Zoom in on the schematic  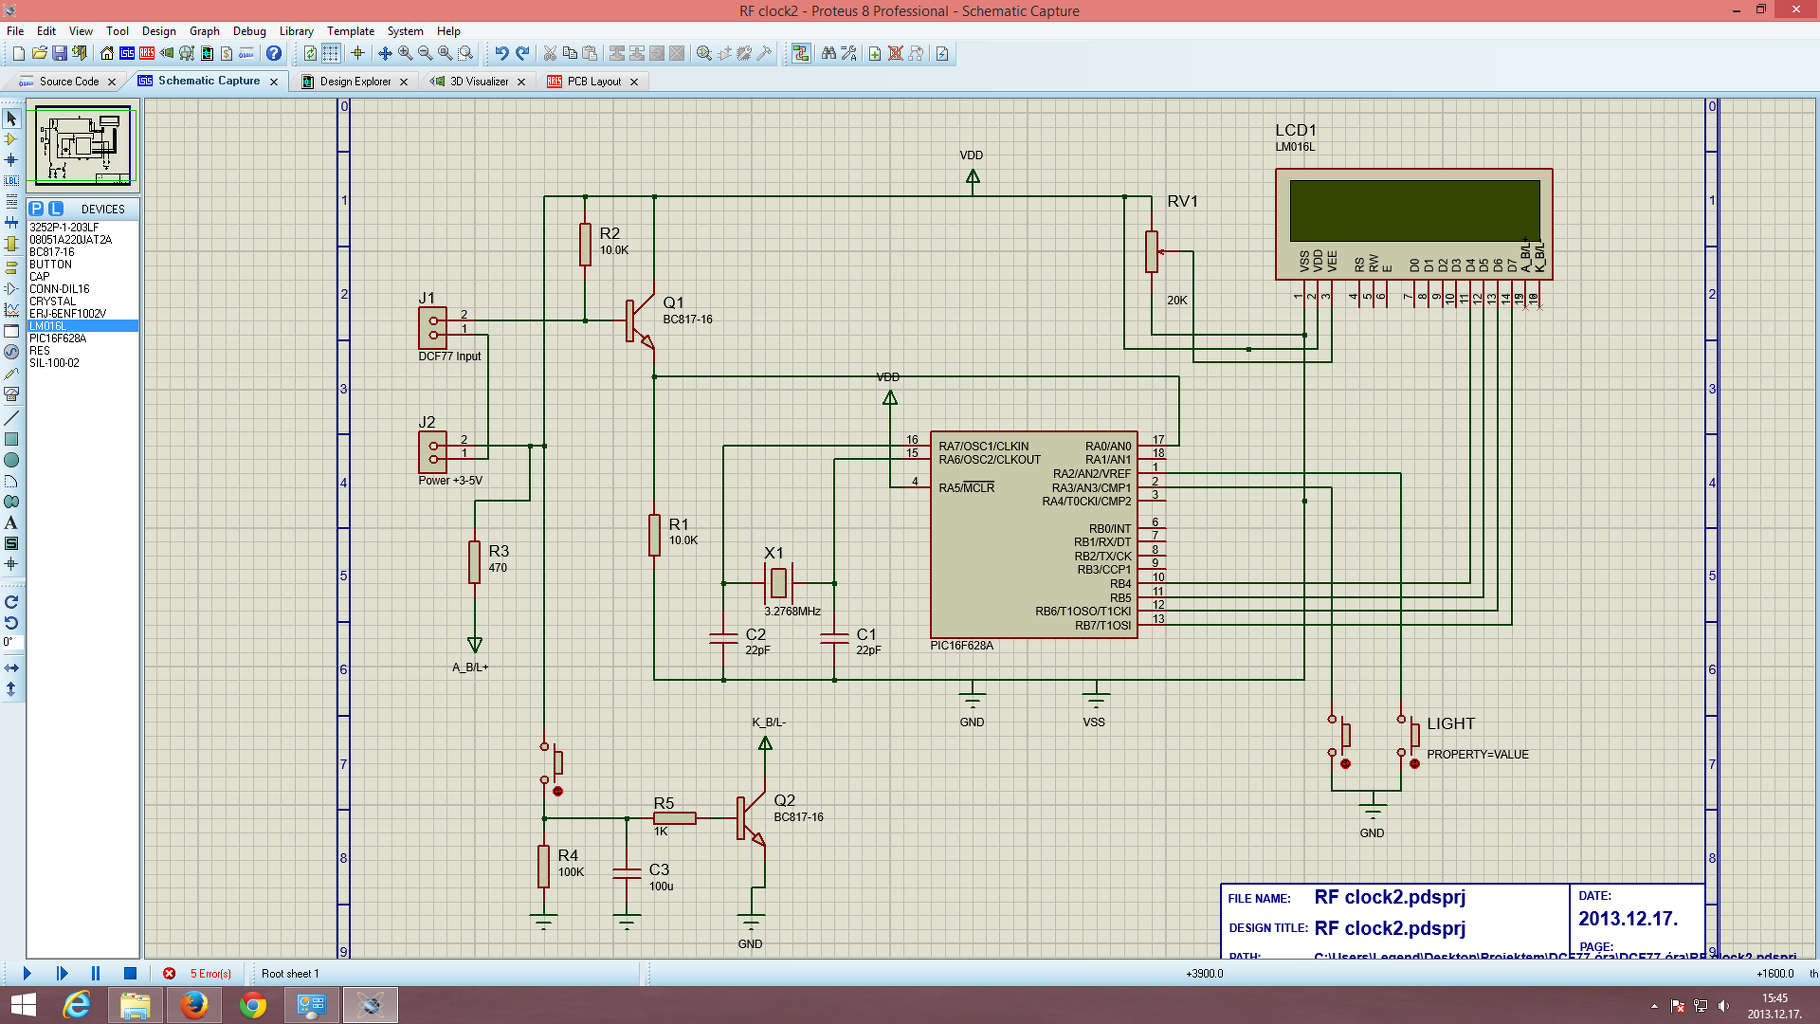[x=405, y=54]
